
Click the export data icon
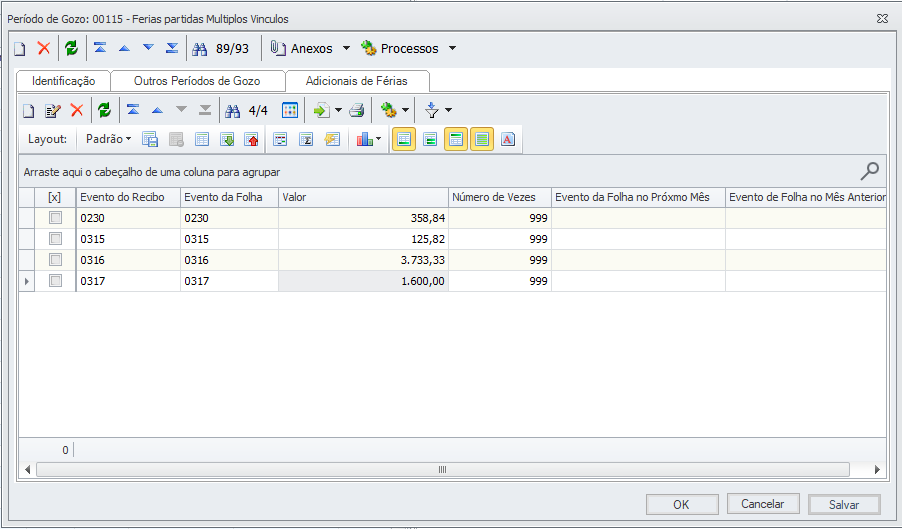(x=321, y=110)
